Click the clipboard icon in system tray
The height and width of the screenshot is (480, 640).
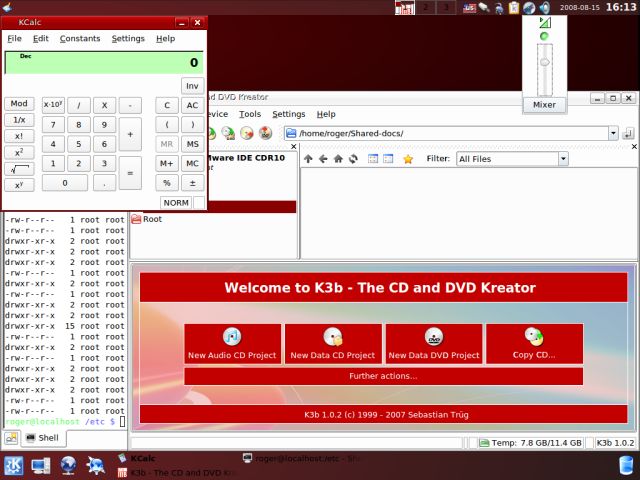(513, 8)
